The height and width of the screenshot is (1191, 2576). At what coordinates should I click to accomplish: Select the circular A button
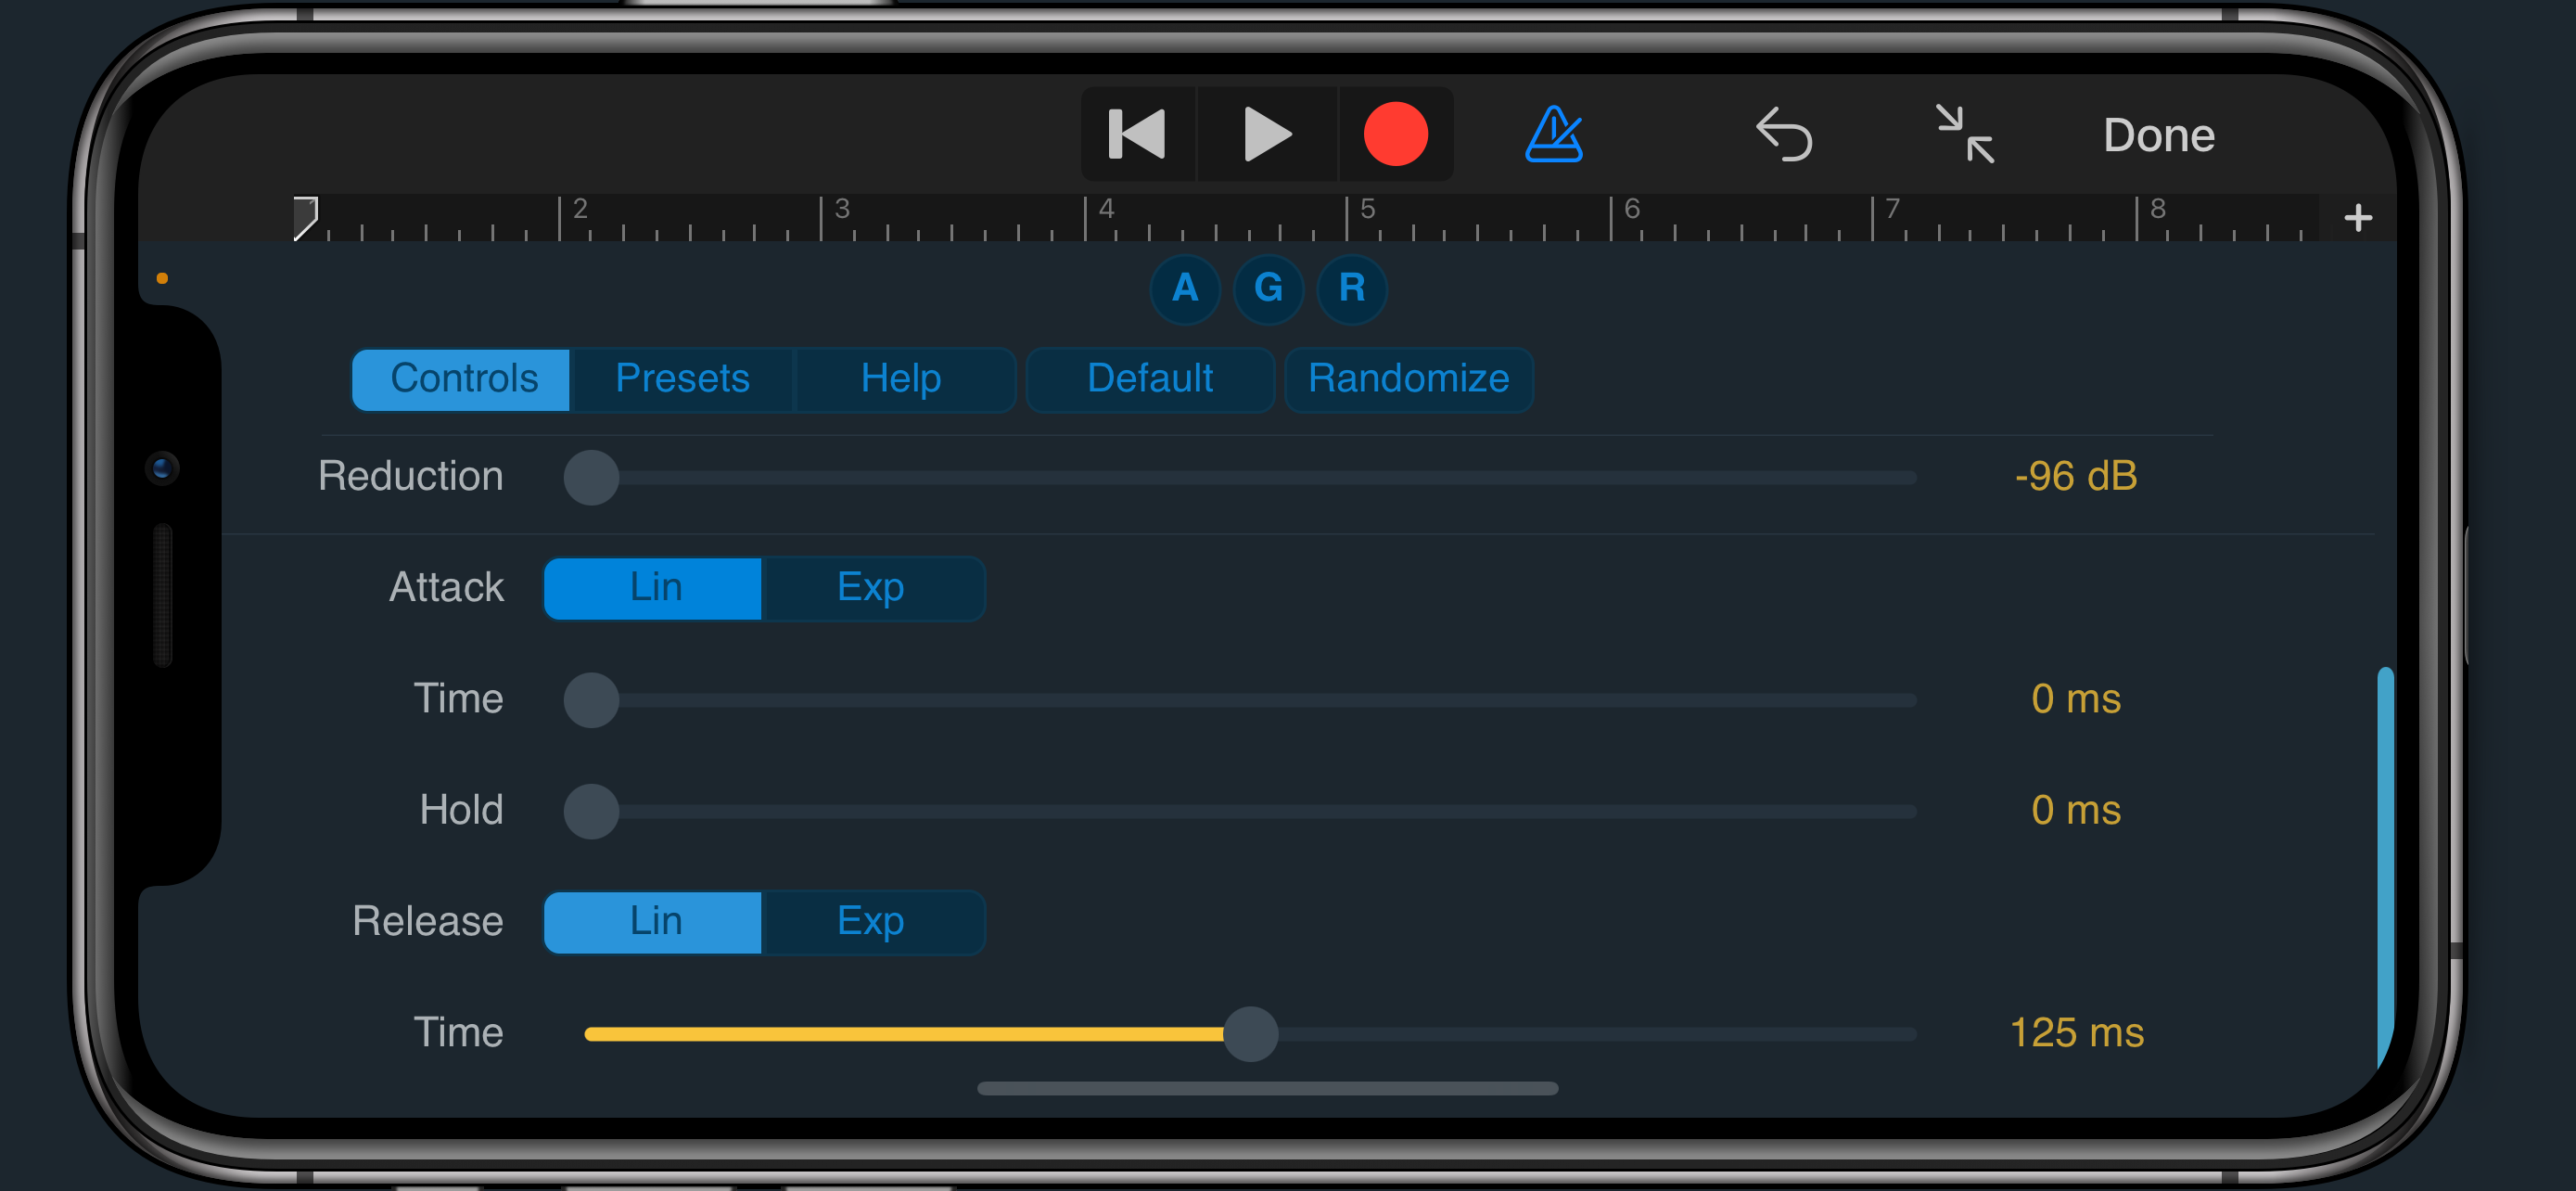tap(1185, 289)
